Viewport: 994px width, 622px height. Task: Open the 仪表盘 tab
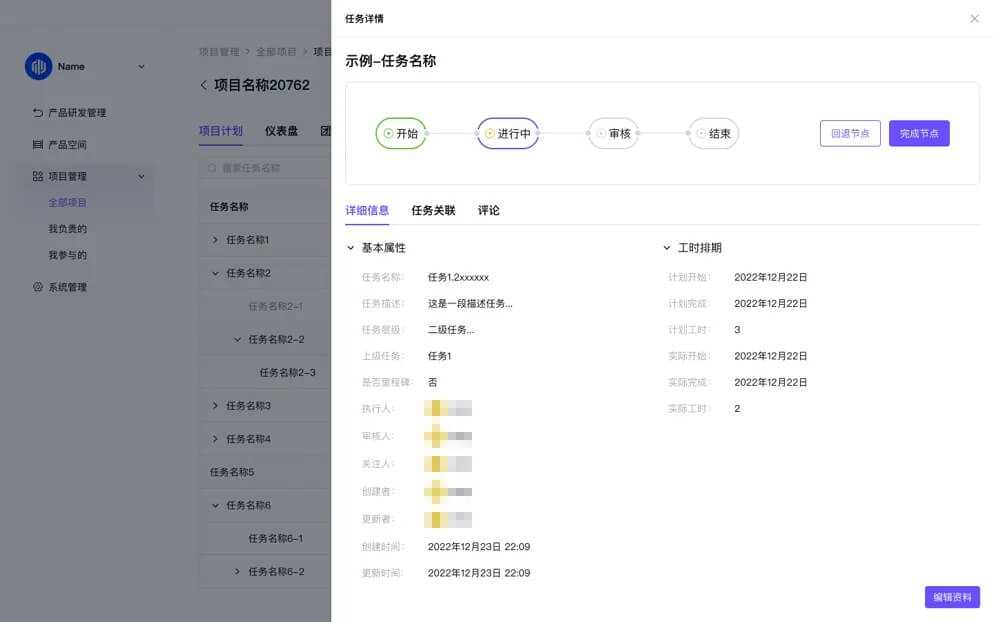click(281, 130)
